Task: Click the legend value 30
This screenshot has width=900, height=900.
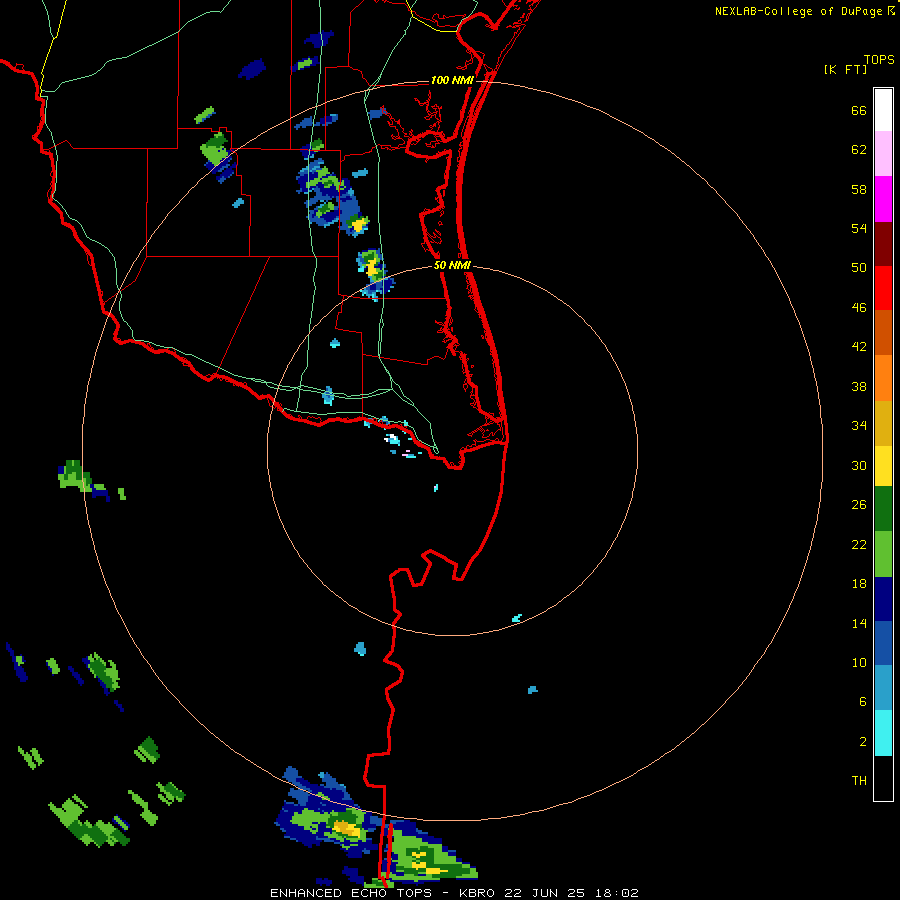Action: [859, 465]
